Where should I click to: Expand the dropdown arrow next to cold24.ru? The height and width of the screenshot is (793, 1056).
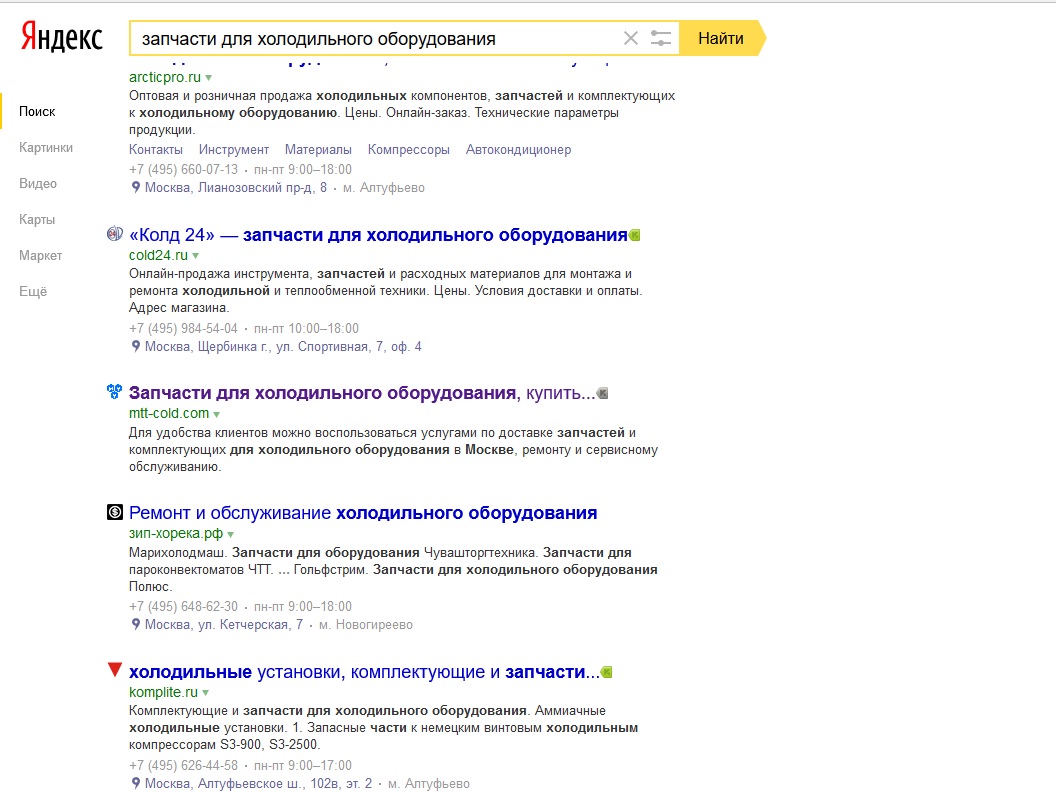(x=195, y=256)
